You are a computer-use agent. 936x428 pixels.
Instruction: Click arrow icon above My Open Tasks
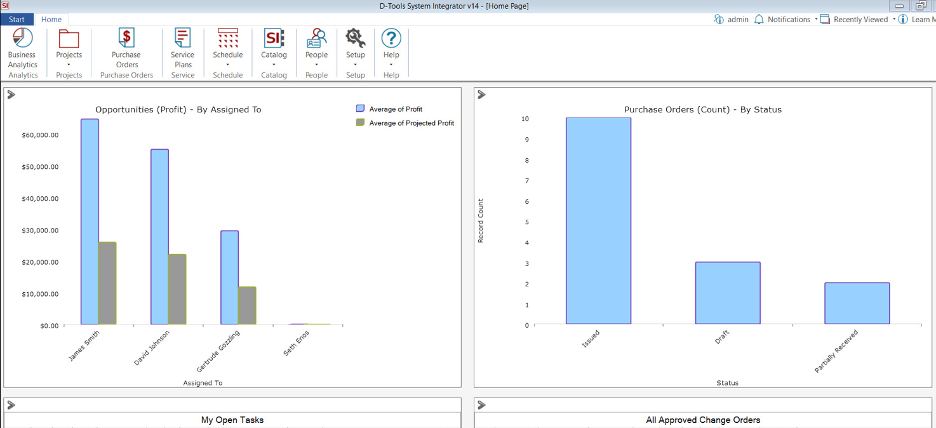coord(11,405)
